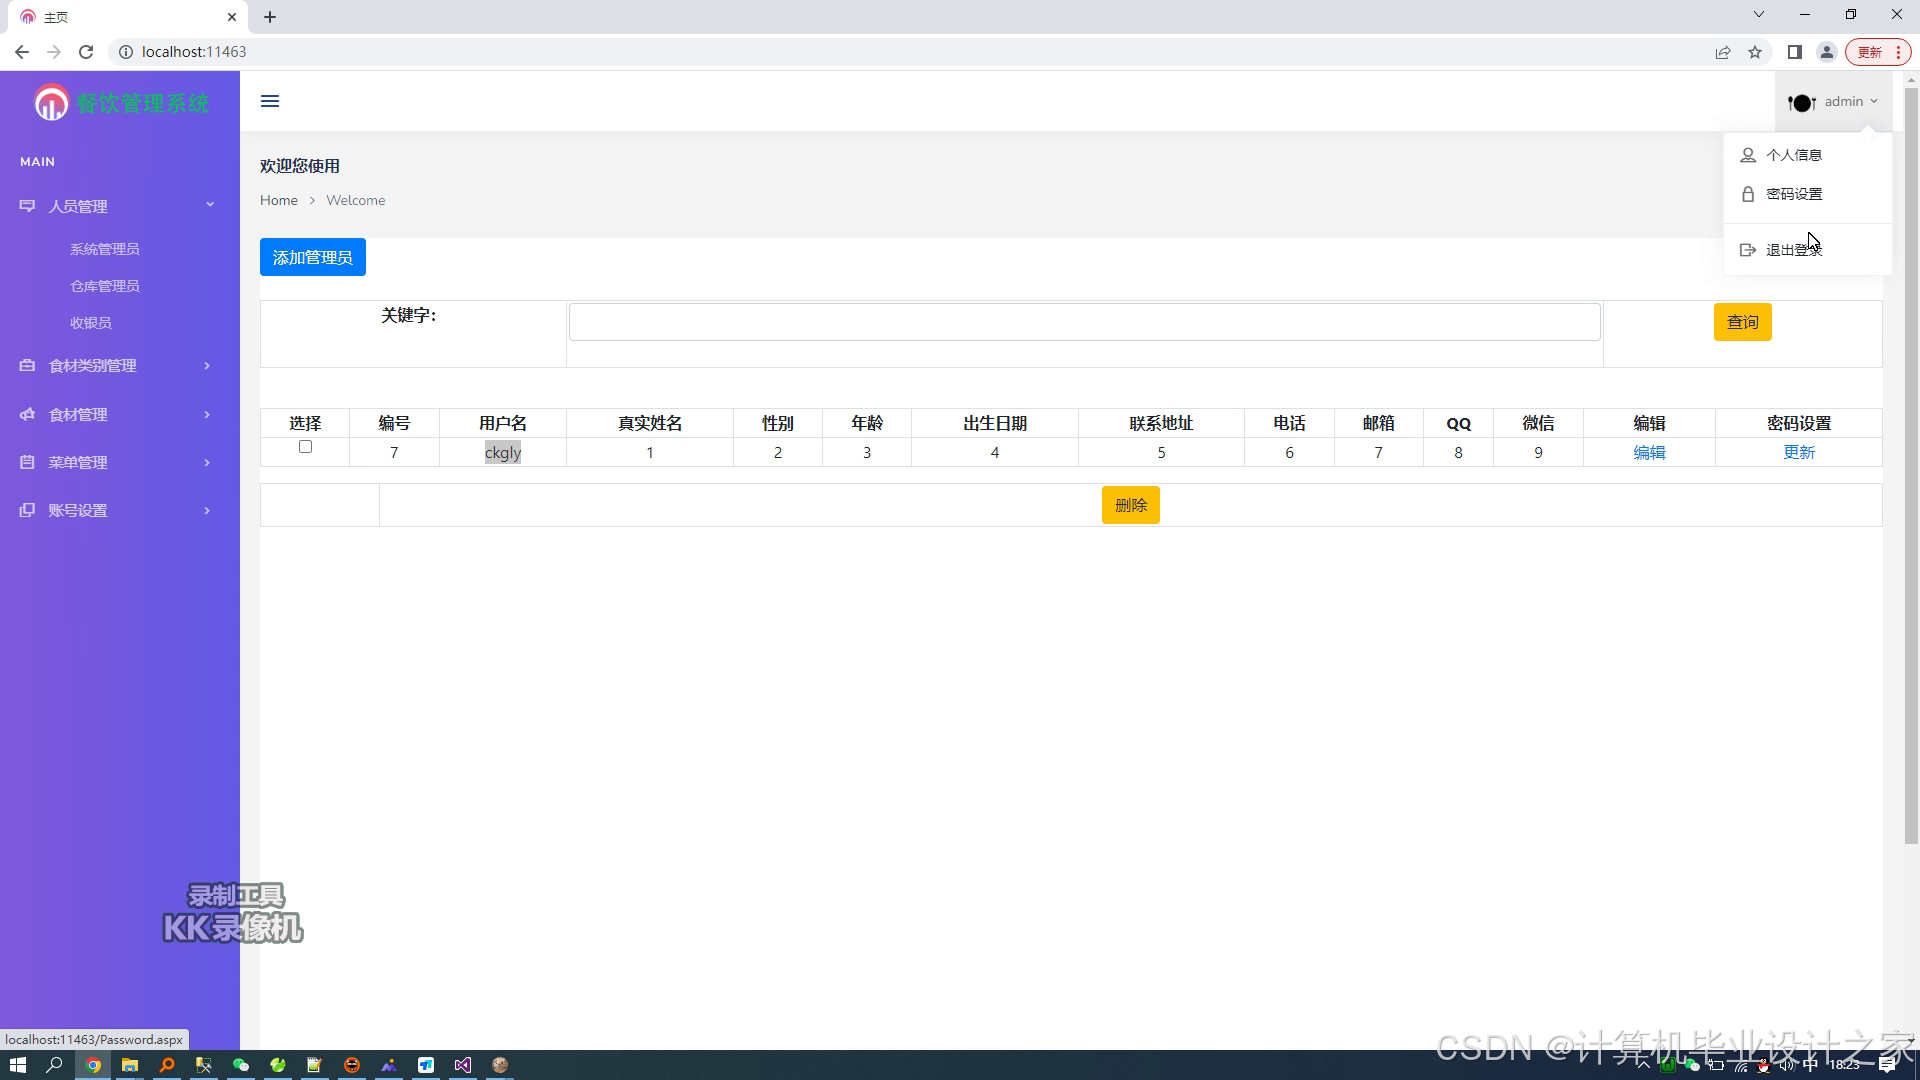Click the browser reload icon

(86, 52)
